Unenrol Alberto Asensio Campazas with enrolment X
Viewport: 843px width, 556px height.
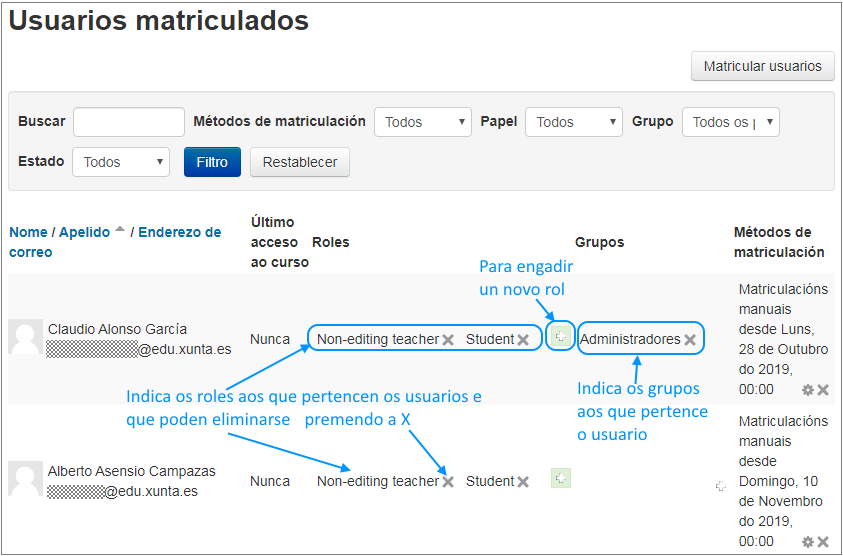click(823, 541)
